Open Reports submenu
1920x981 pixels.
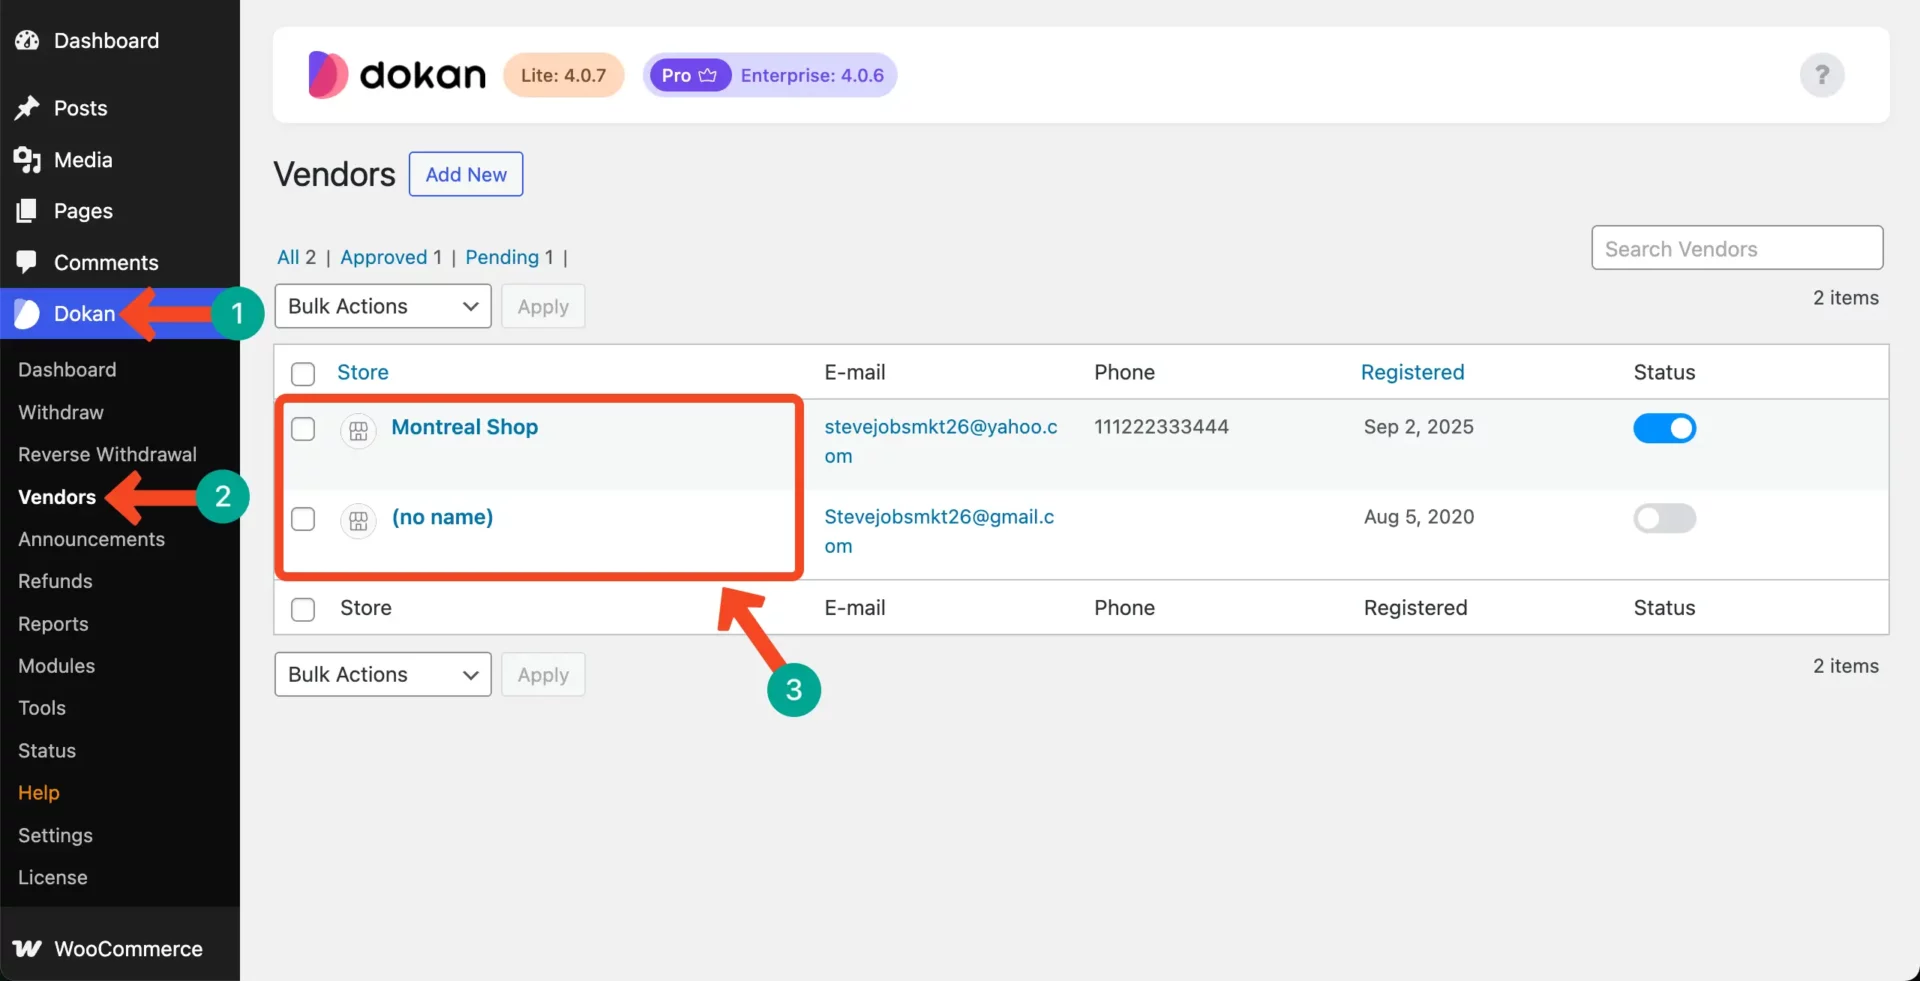[x=53, y=624]
